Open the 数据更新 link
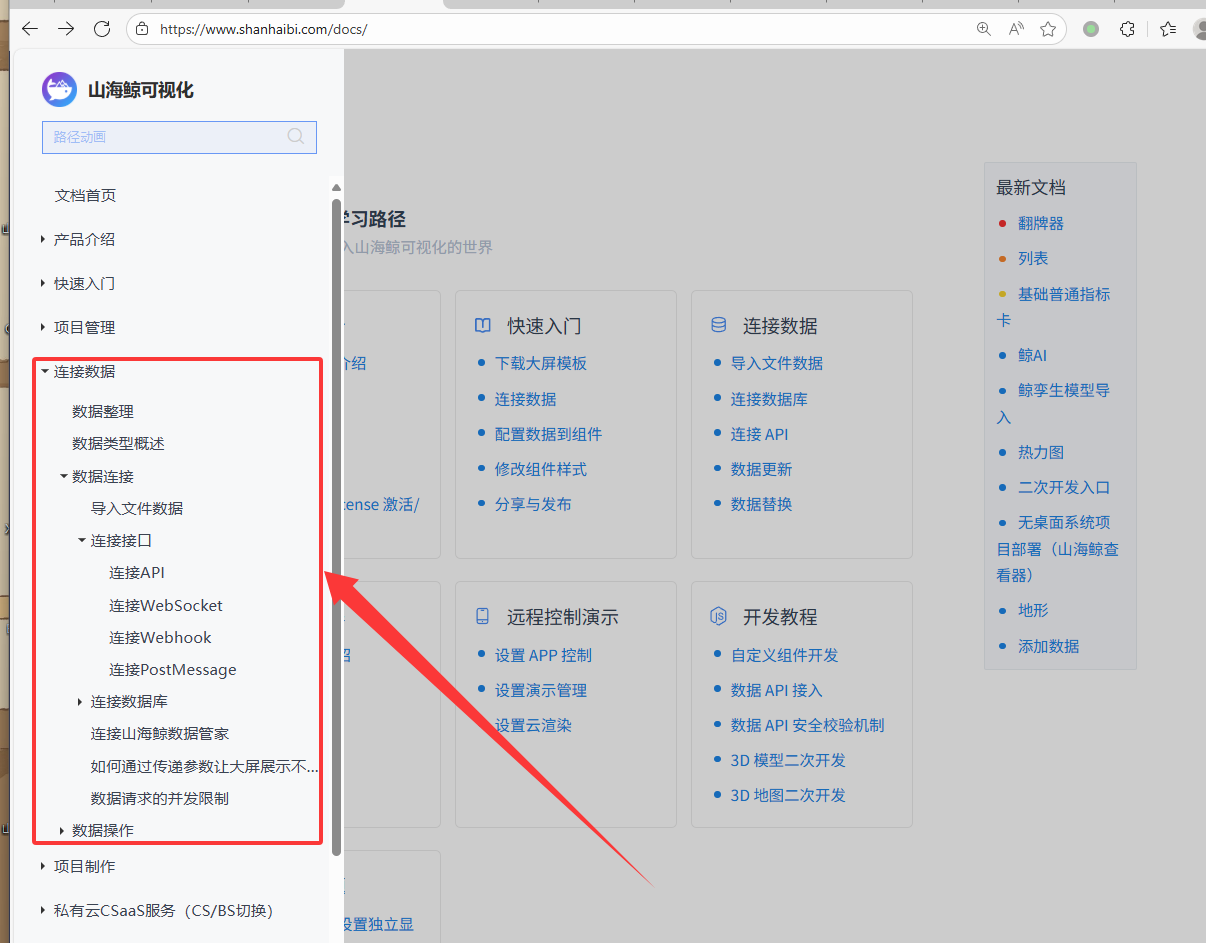Image resolution: width=1206 pixels, height=943 pixels. coord(761,469)
